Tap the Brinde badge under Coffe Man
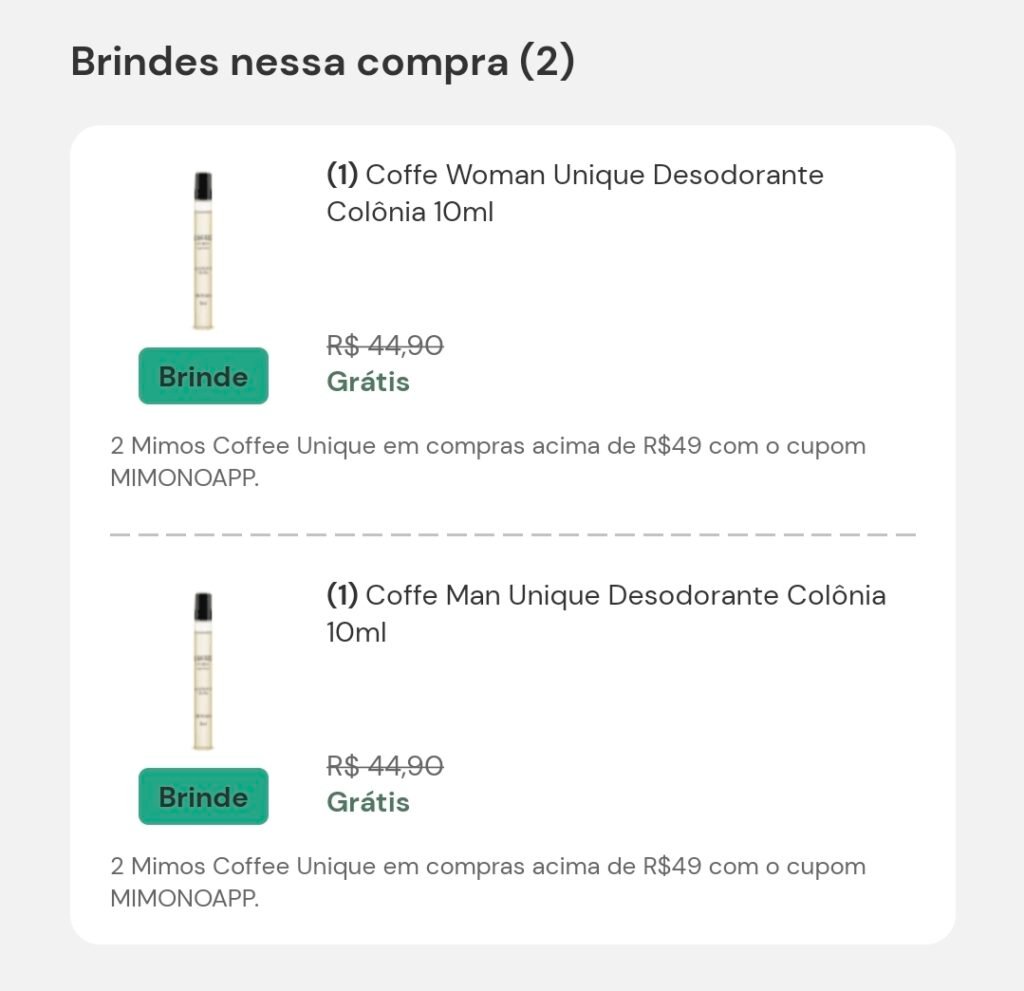Screen dimensions: 1024x991 [203, 797]
